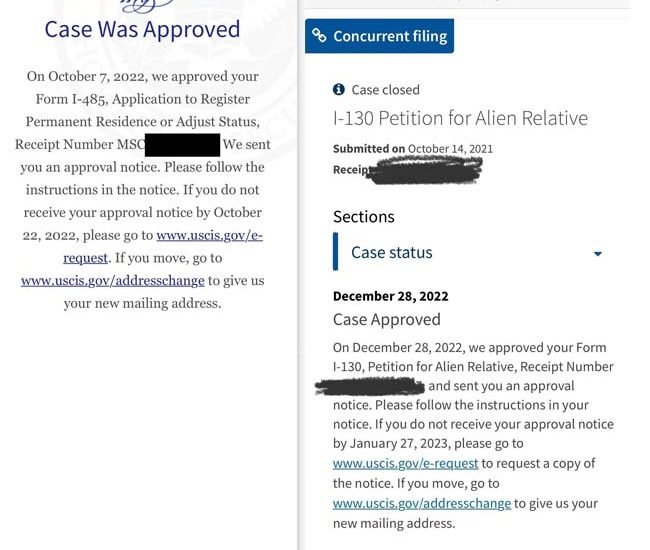This screenshot has width=650, height=550.
Task: Follow the addresschange link under I-130 status
Action: 421,504
